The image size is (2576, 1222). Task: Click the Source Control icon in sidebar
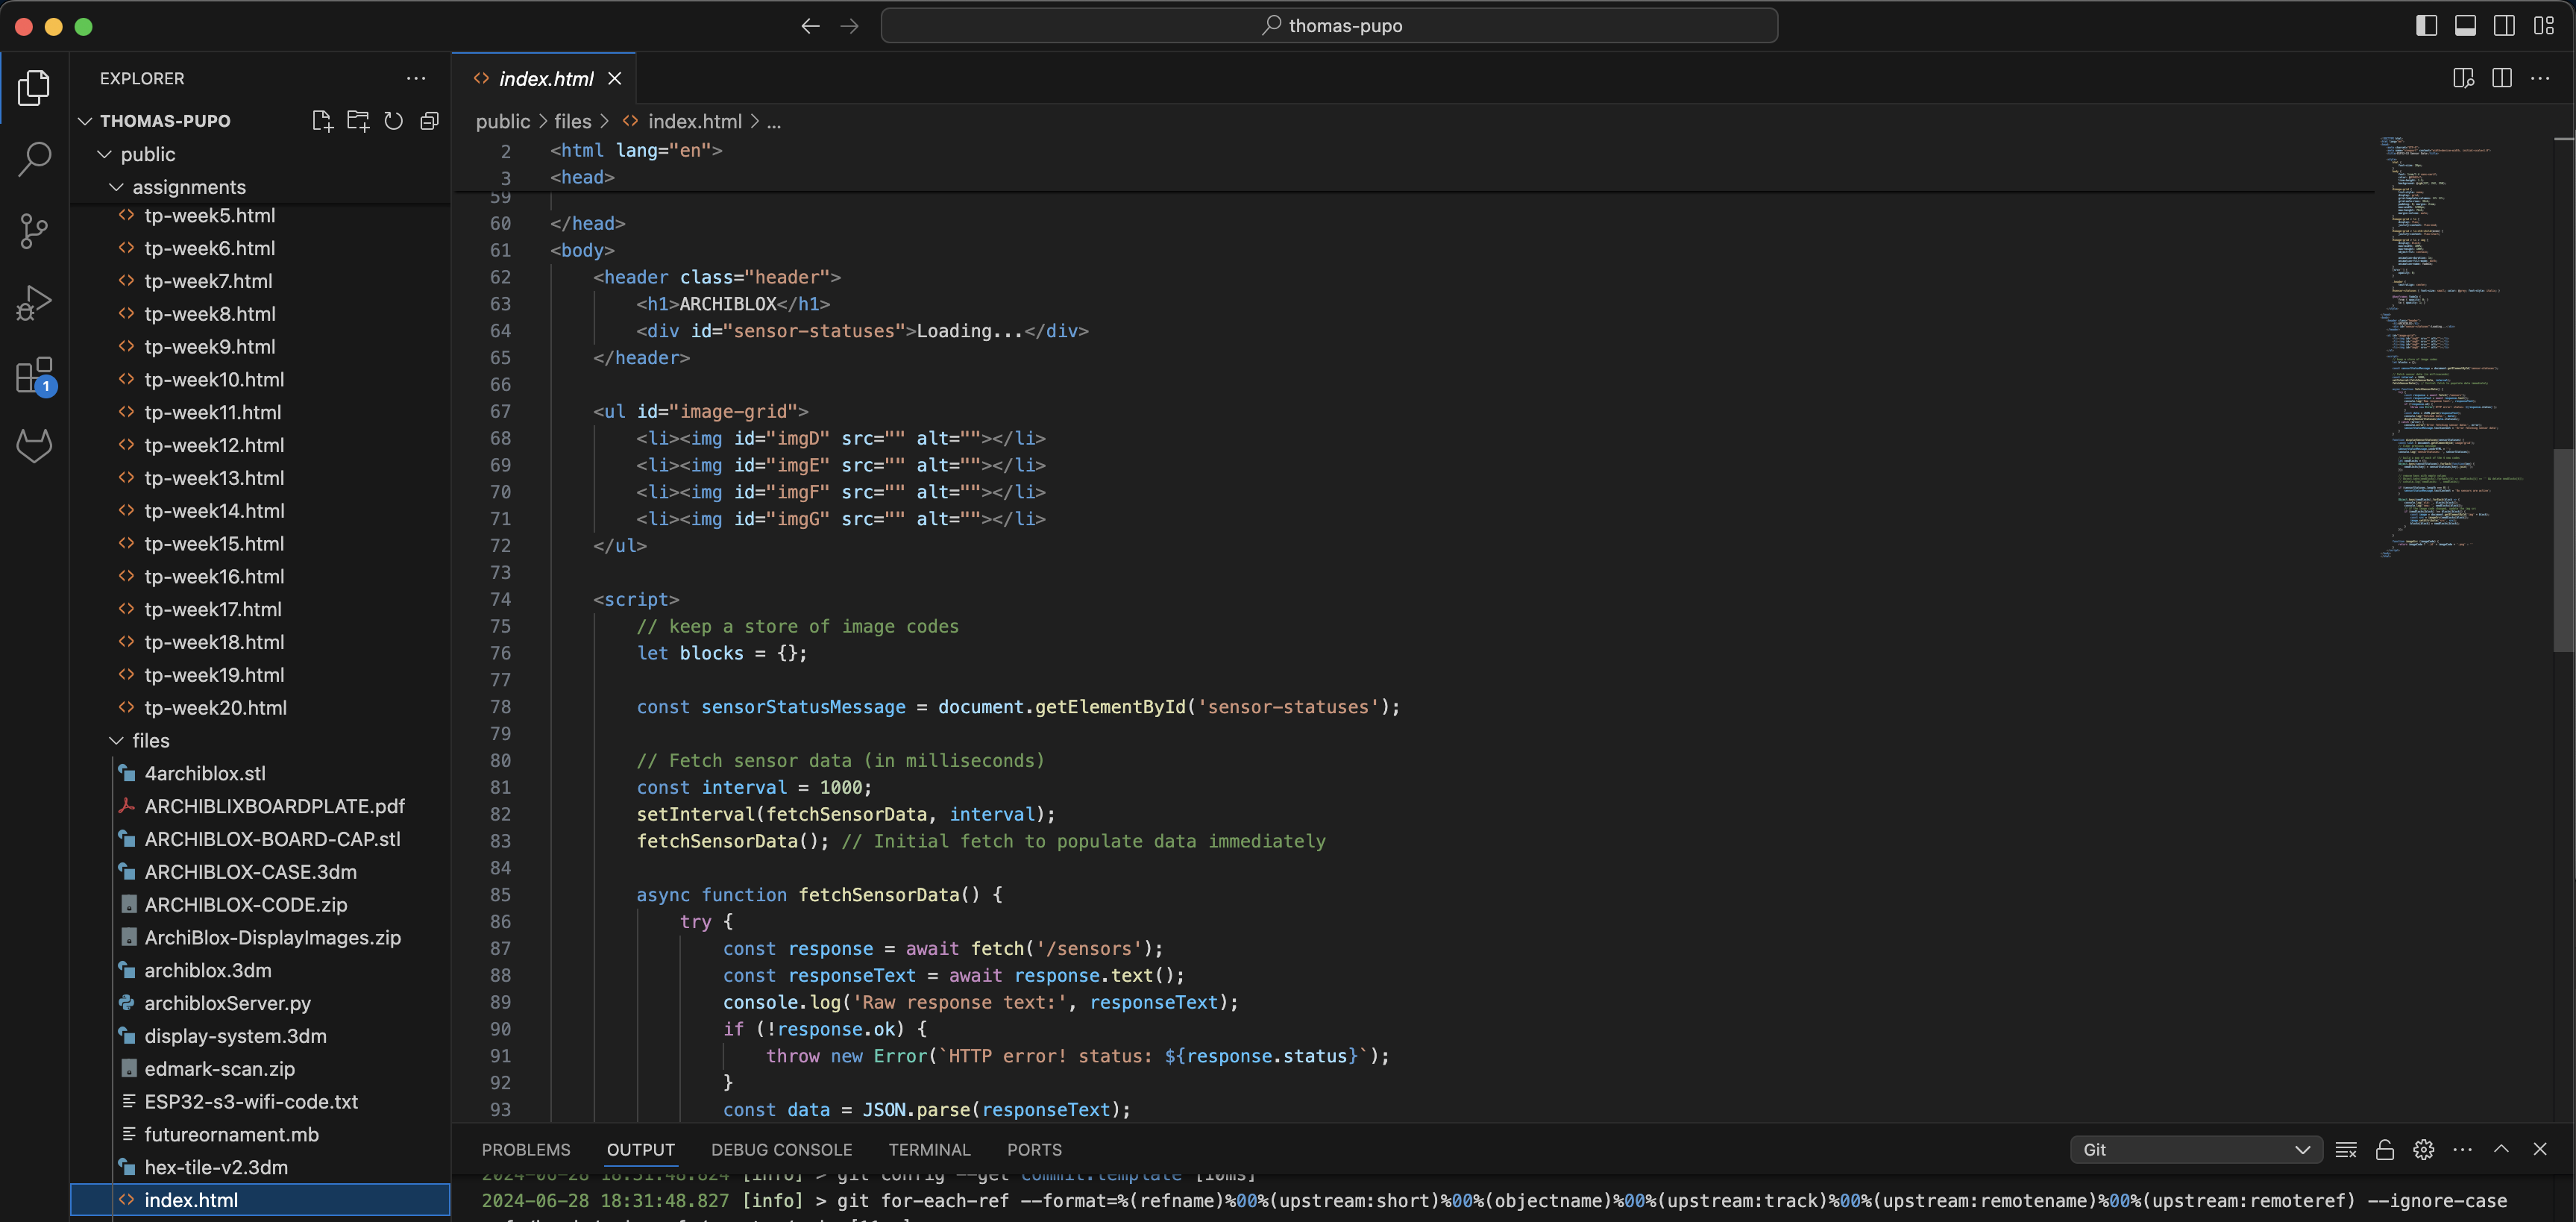[34, 230]
